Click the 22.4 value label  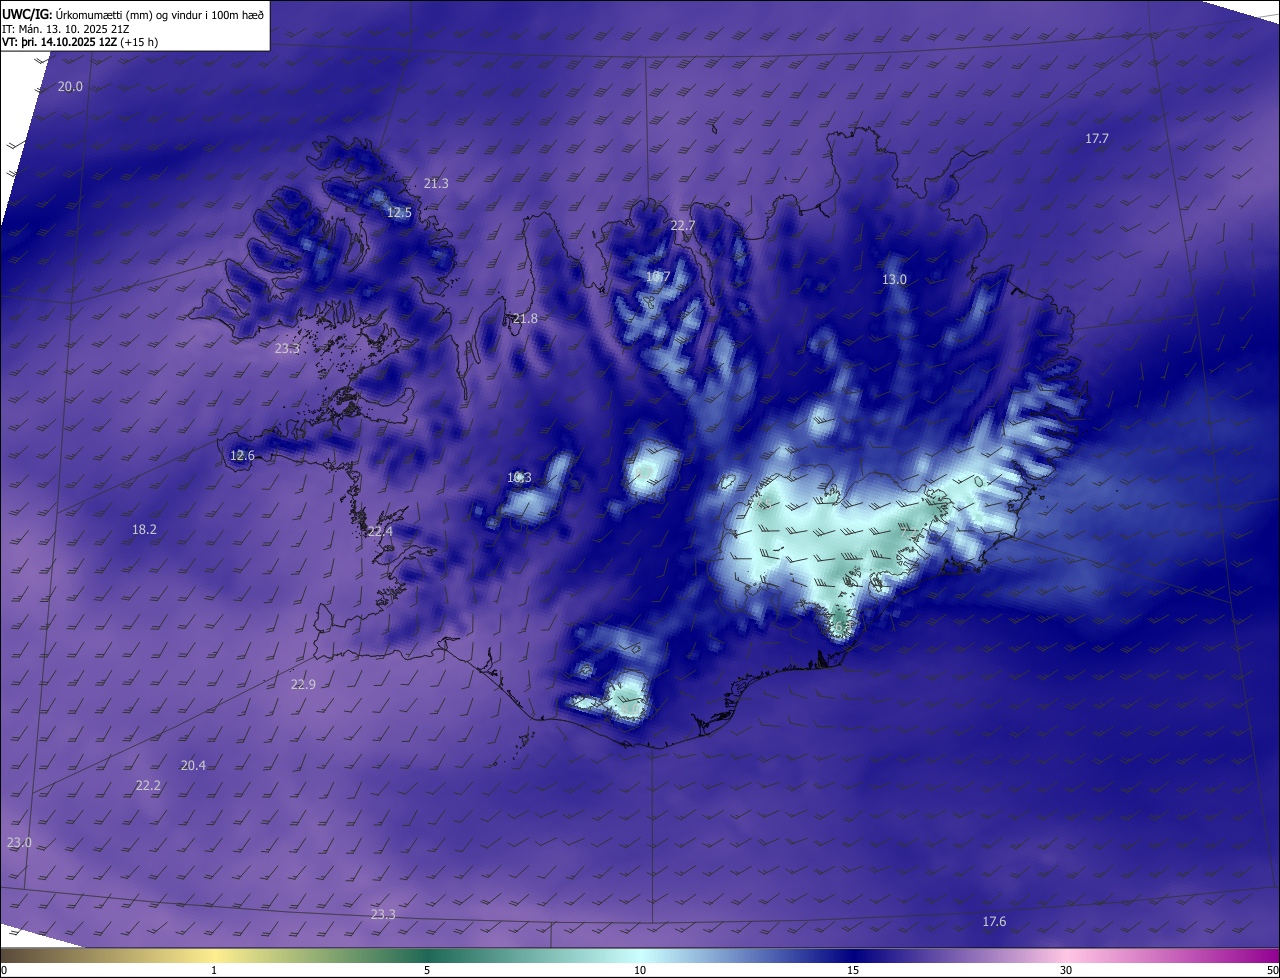click(380, 532)
